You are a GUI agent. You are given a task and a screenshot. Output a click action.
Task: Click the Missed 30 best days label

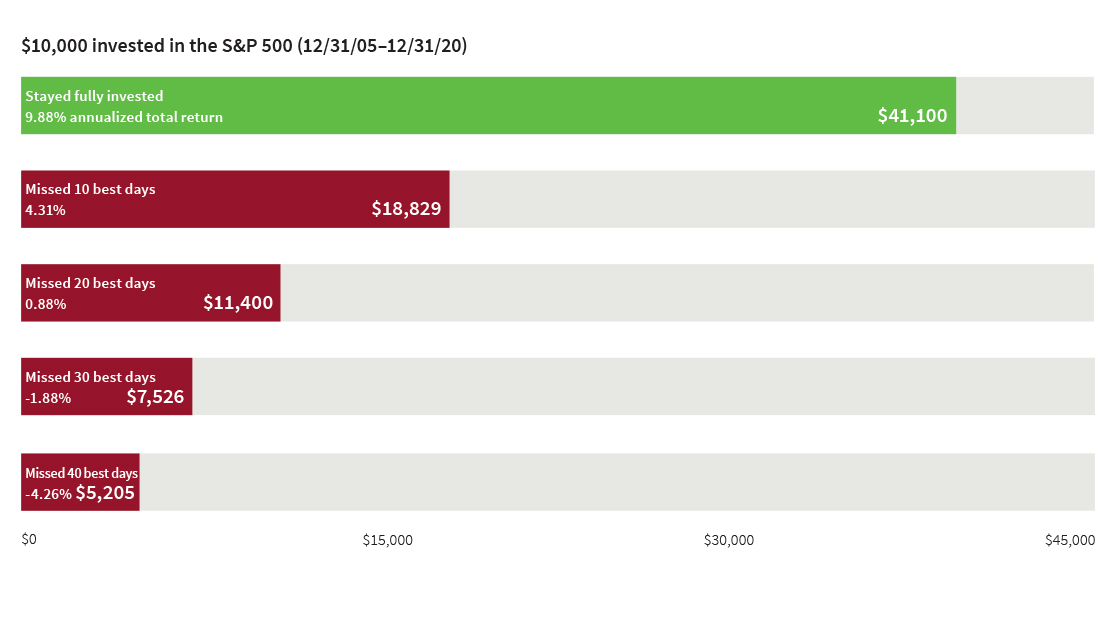[90, 377]
